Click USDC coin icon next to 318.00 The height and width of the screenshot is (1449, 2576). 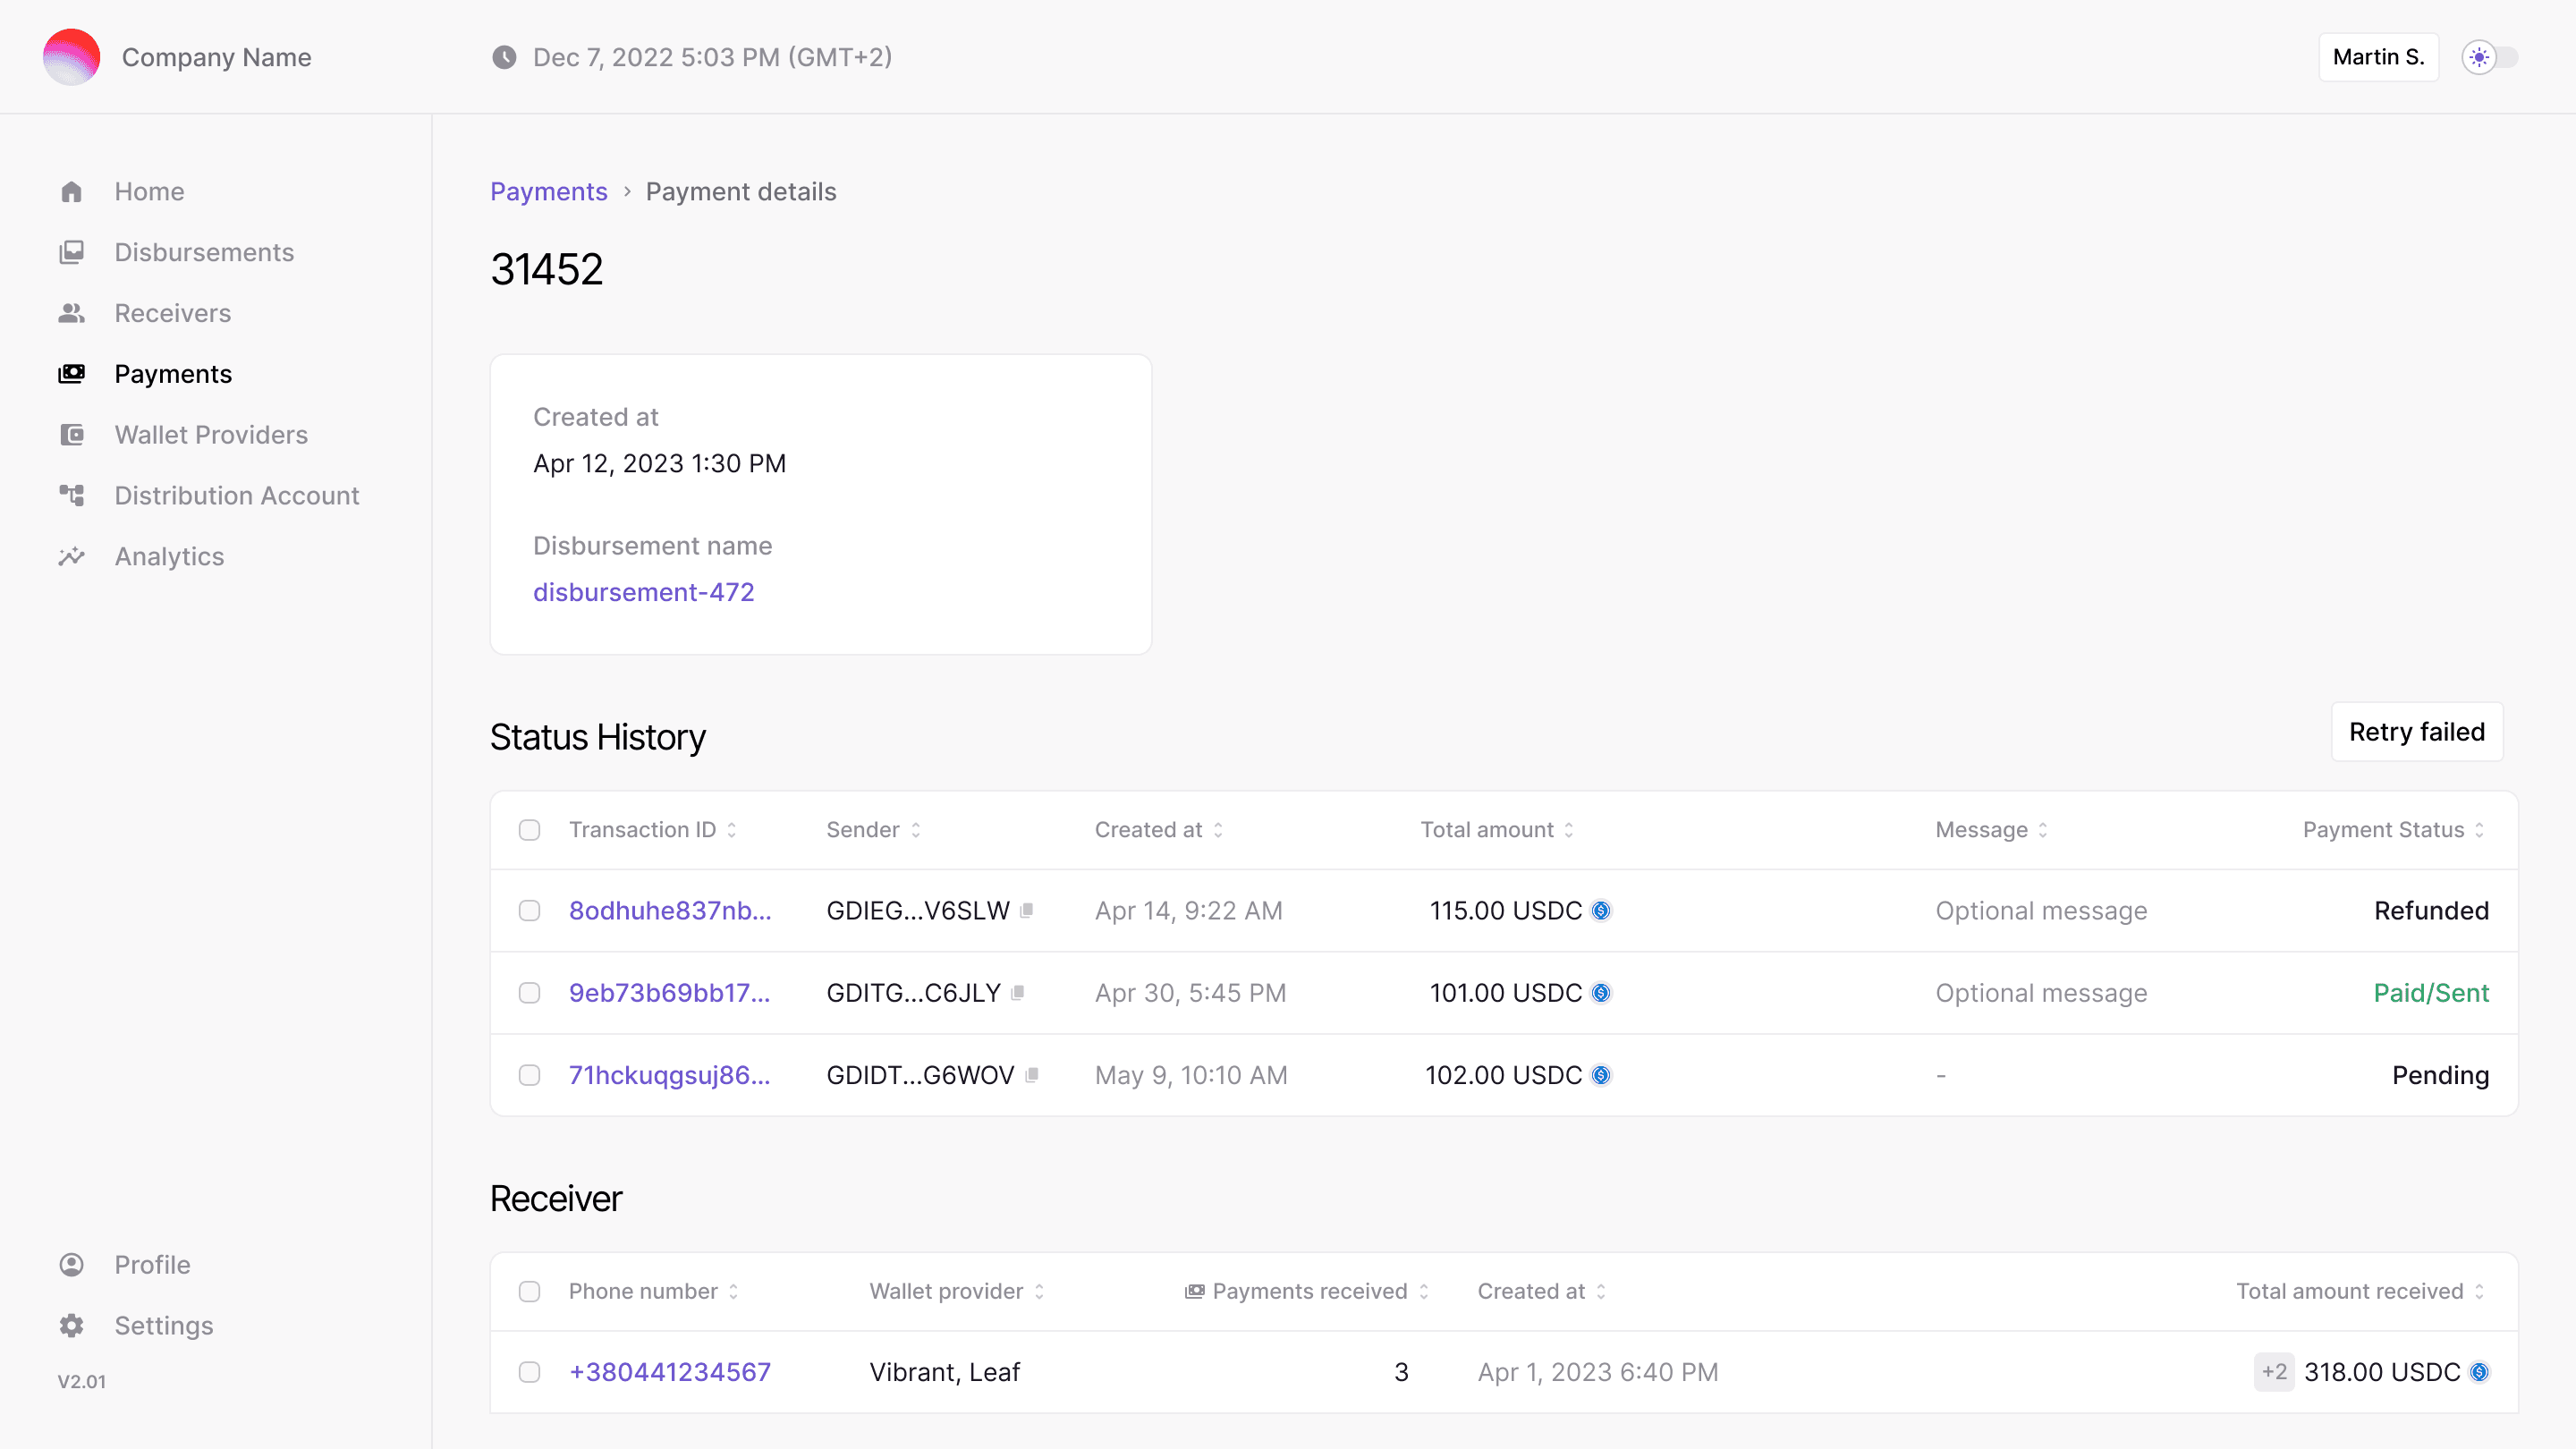click(x=2479, y=1372)
